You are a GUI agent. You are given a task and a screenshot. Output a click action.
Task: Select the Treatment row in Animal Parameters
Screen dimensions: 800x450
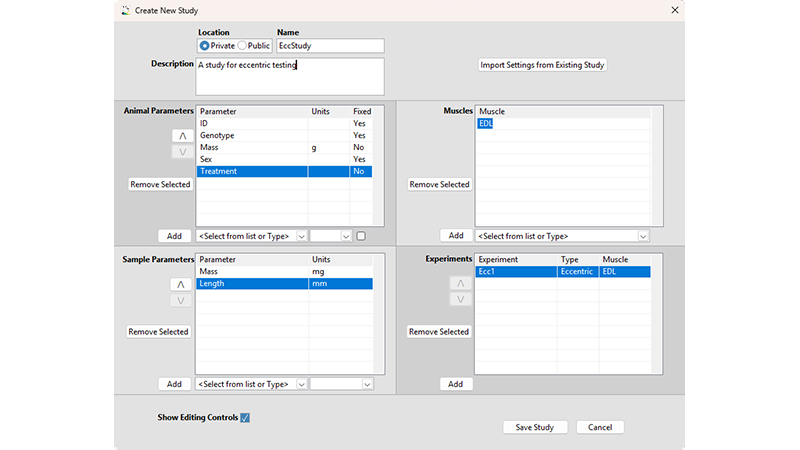[252, 172]
